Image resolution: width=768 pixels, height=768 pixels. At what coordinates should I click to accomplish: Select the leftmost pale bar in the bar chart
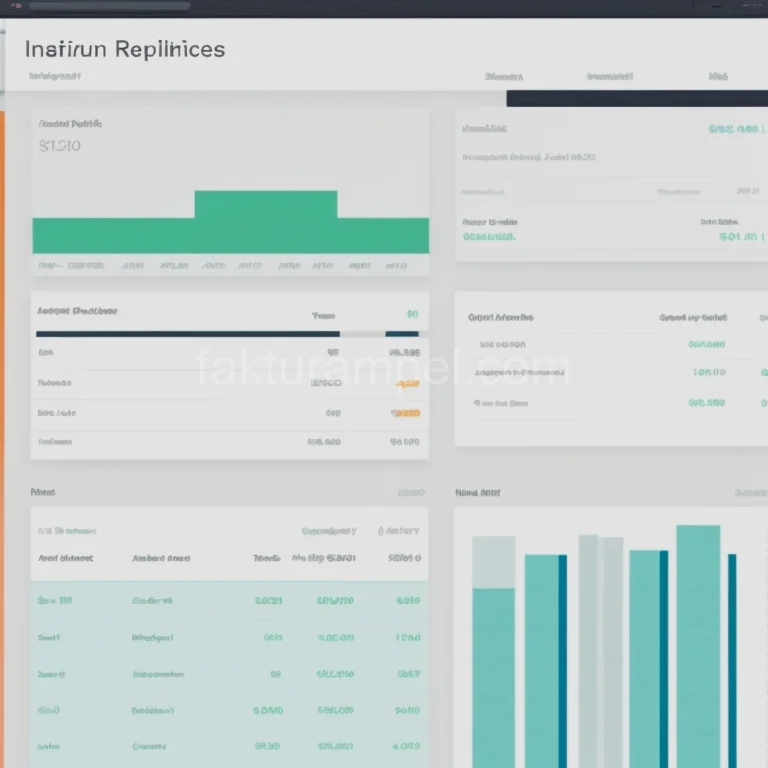tap(493, 560)
